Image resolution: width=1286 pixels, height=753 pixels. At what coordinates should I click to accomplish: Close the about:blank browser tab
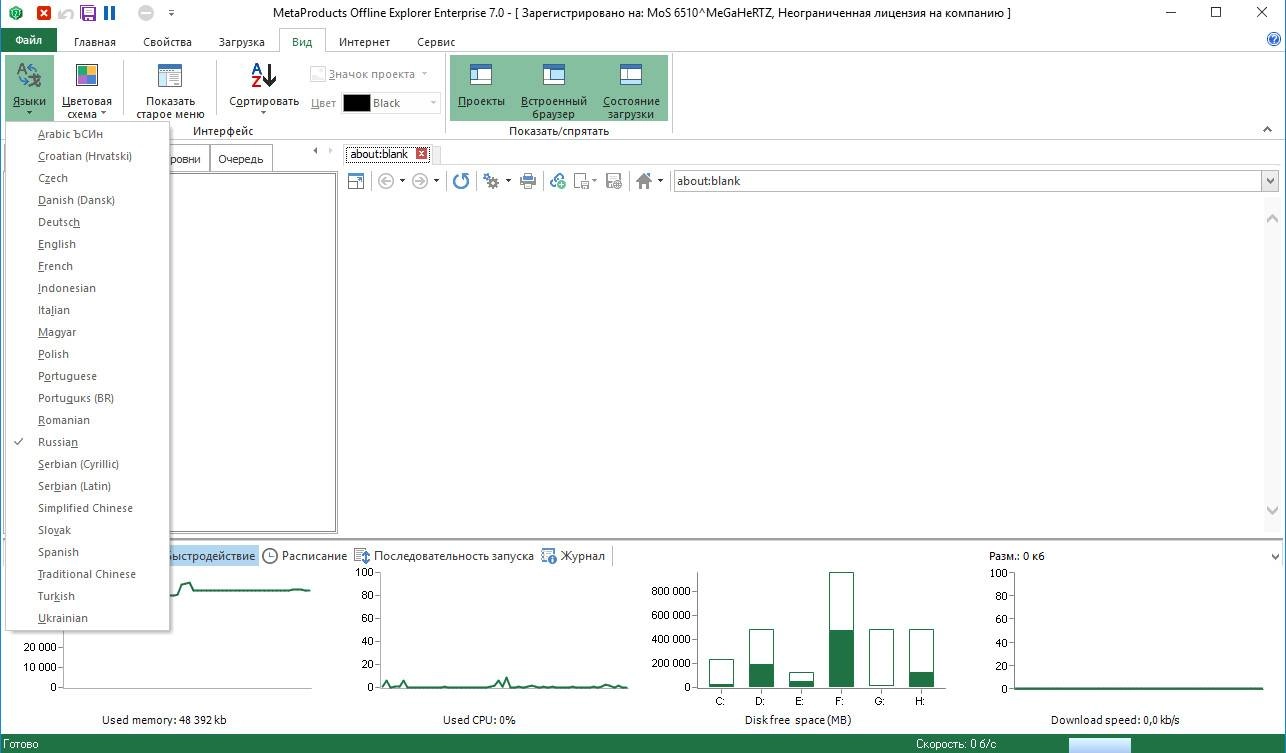421,154
